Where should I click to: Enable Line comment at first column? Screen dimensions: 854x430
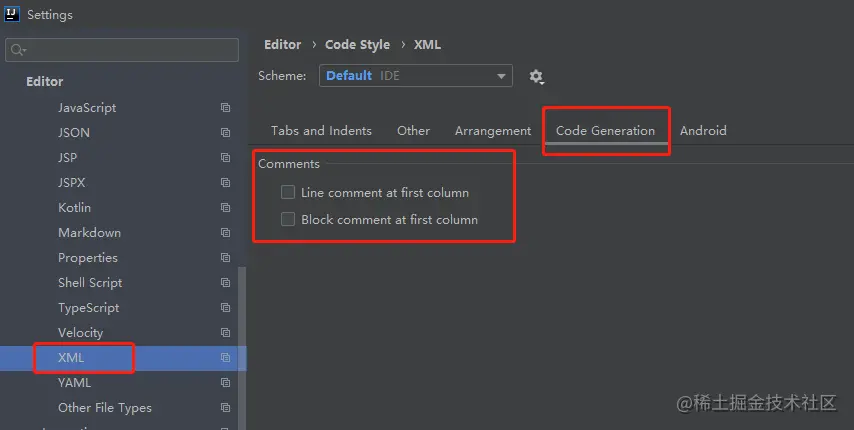[x=288, y=192]
